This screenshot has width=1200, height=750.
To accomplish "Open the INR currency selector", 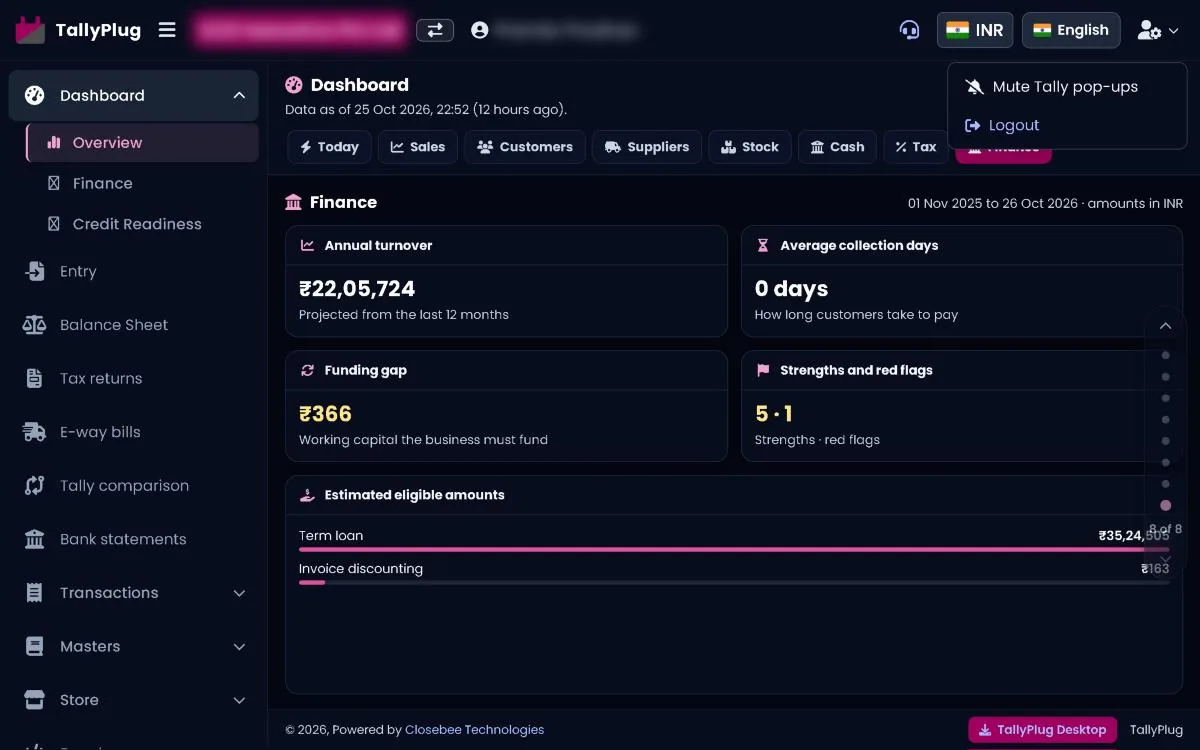I will click(975, 30).
